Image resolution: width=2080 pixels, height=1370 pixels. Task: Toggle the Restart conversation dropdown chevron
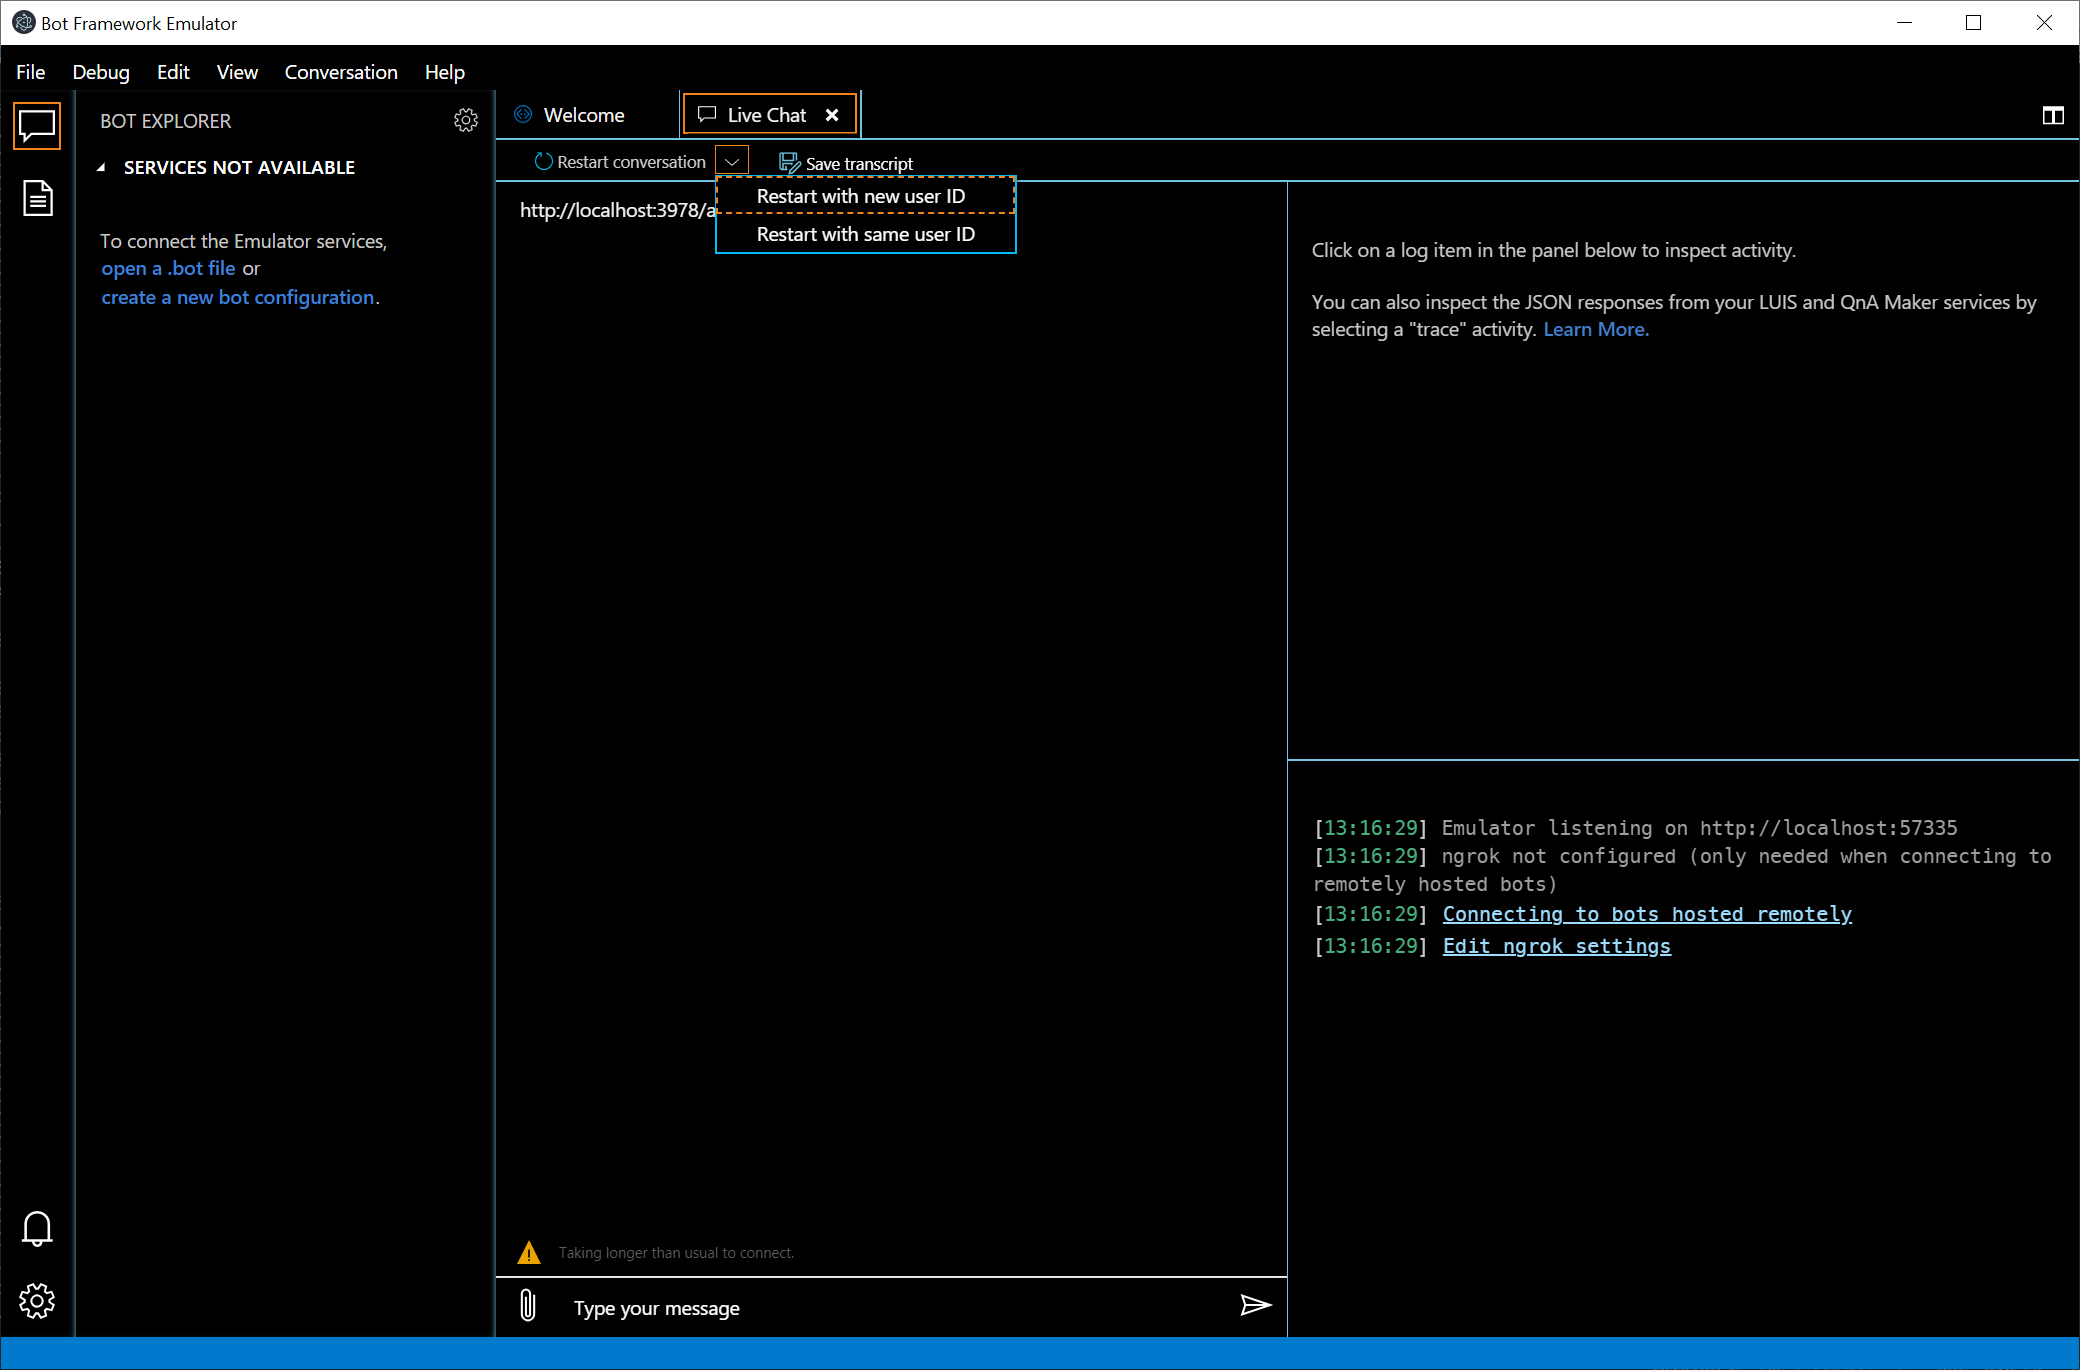pyautogui.click(x=732, y=162)
